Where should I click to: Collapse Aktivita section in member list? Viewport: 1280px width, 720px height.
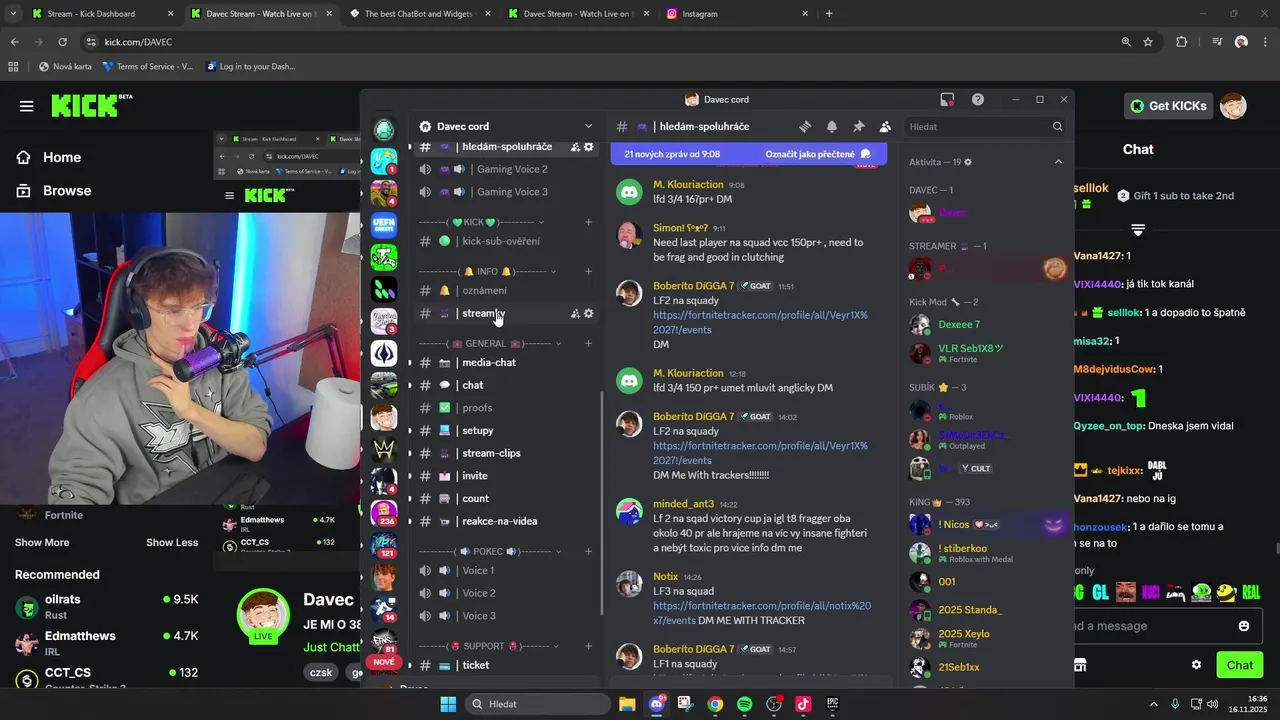coord(1058,162)
